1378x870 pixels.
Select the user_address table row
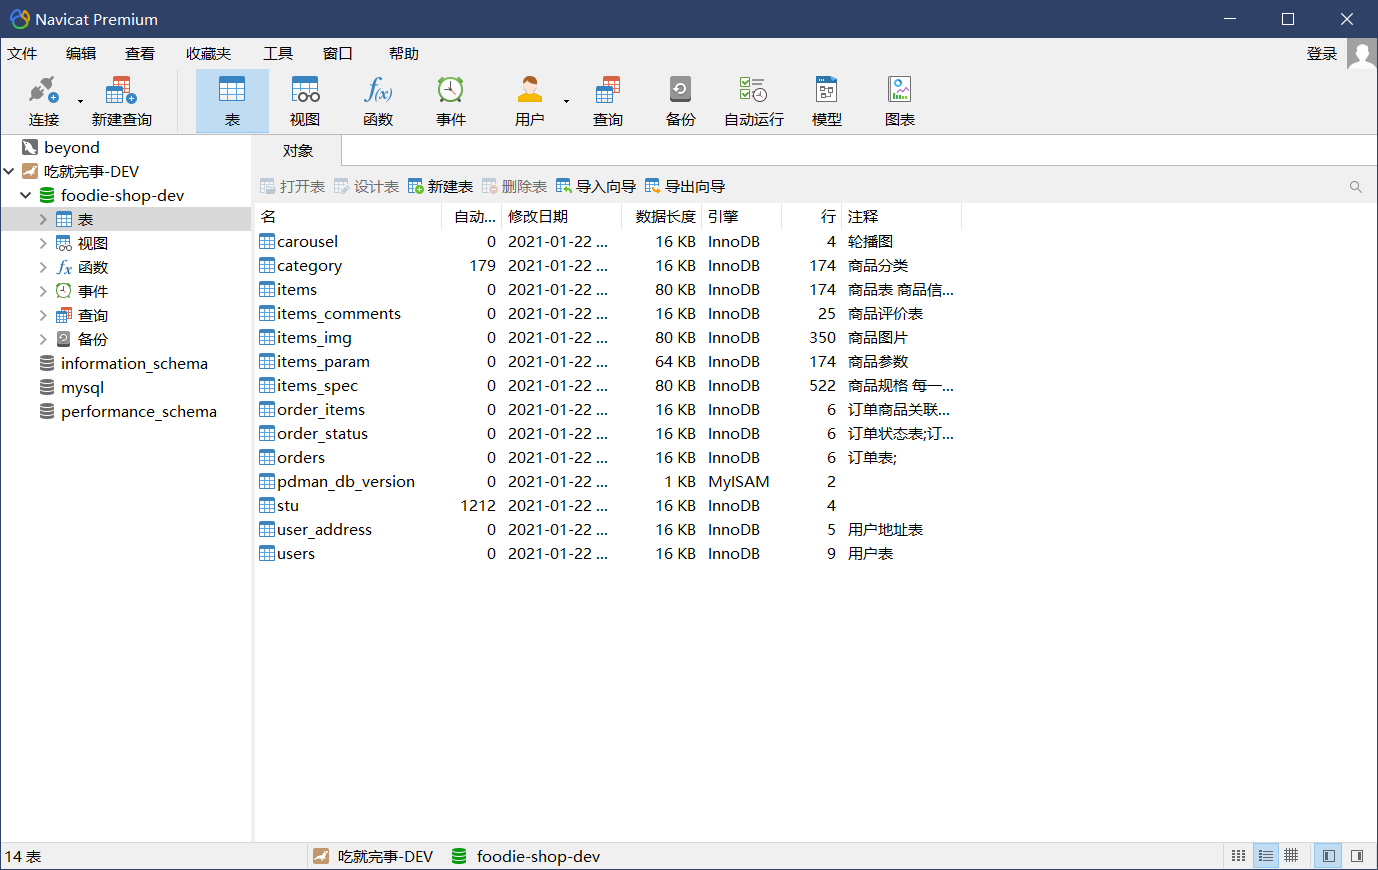point(608,529)
